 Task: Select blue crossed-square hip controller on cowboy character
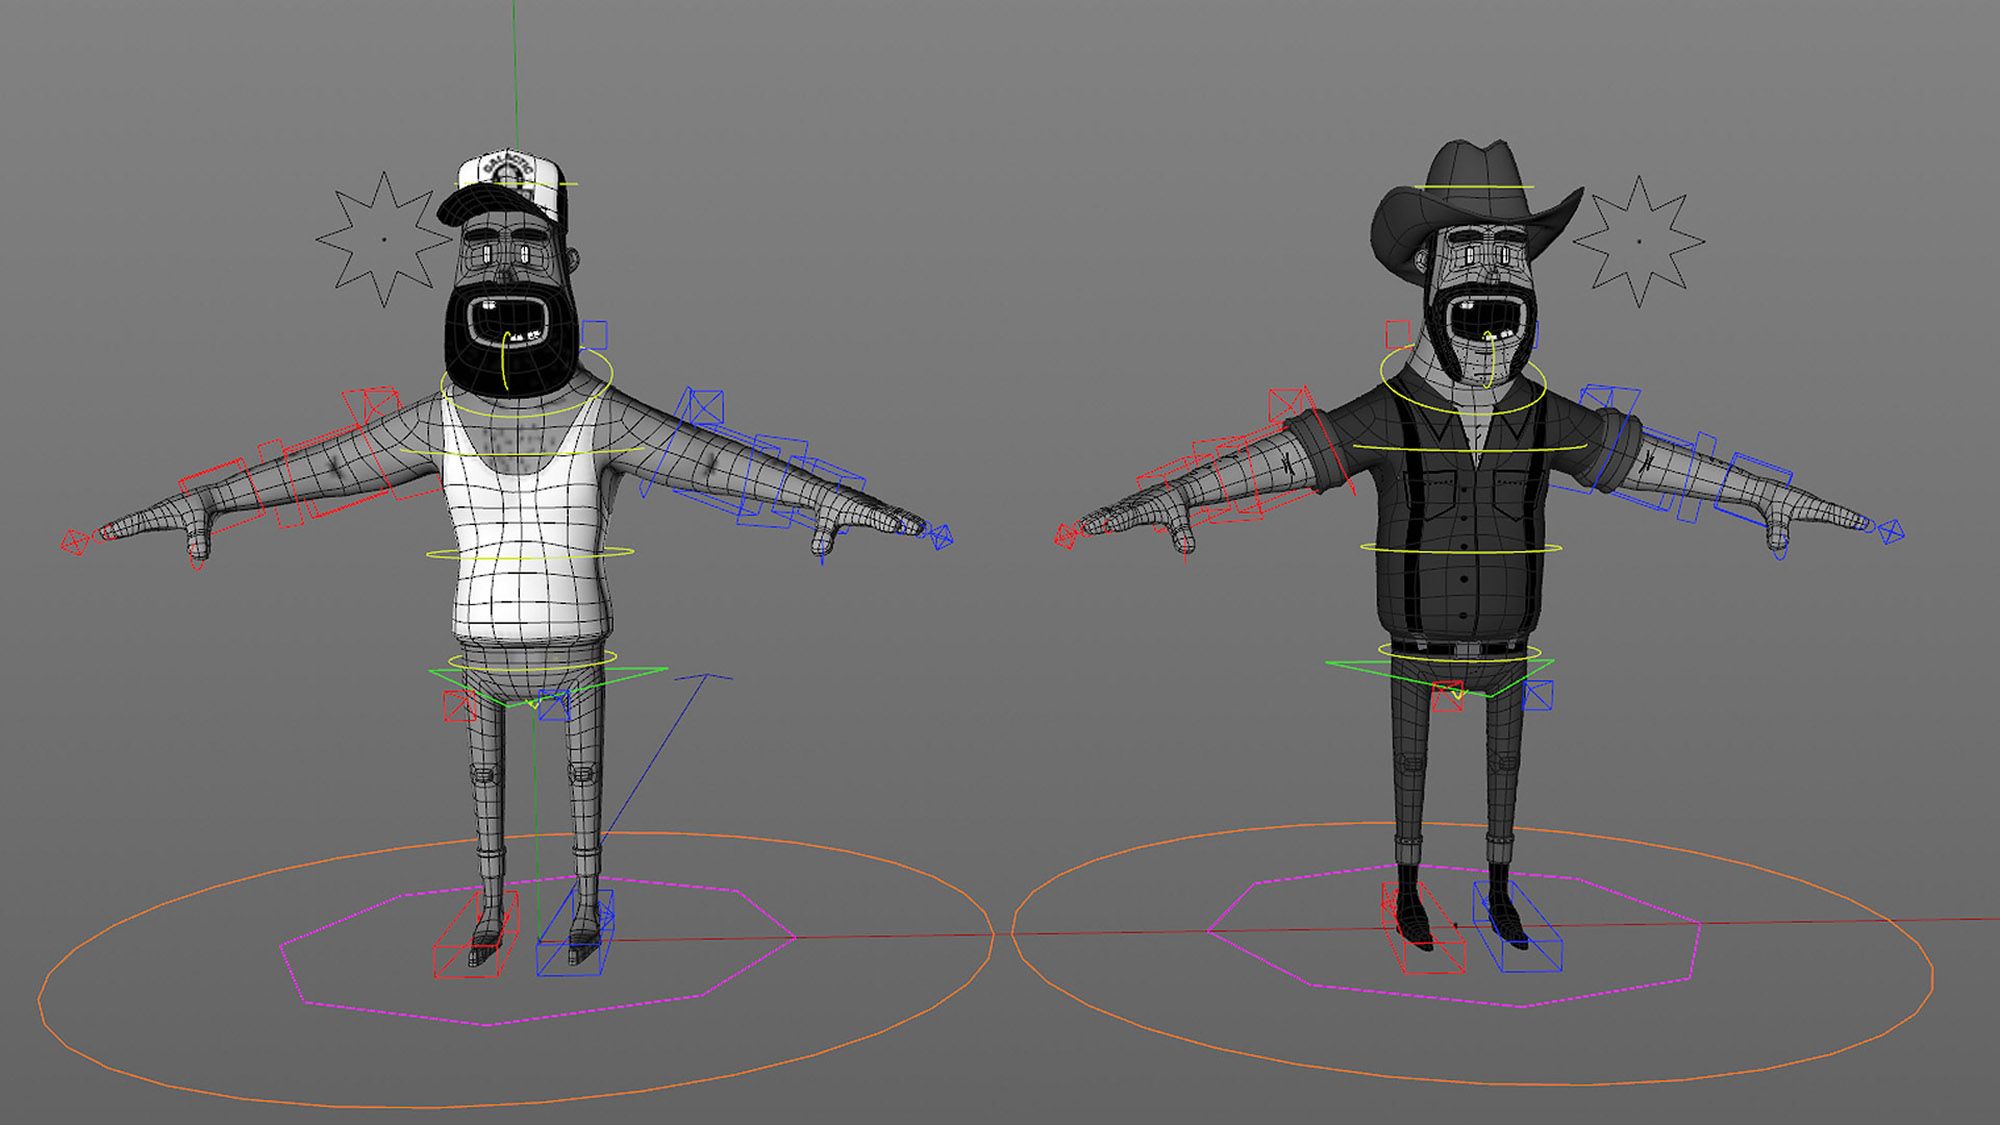(x=1538, y=695)
